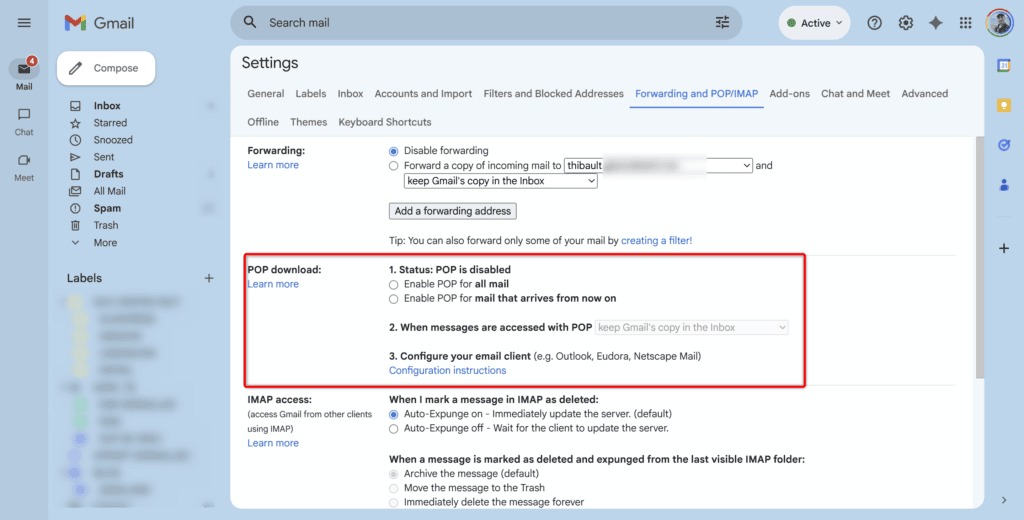The image size is (1024, 520).
Task: Open the Google apps grid
Action: point(965,23)
